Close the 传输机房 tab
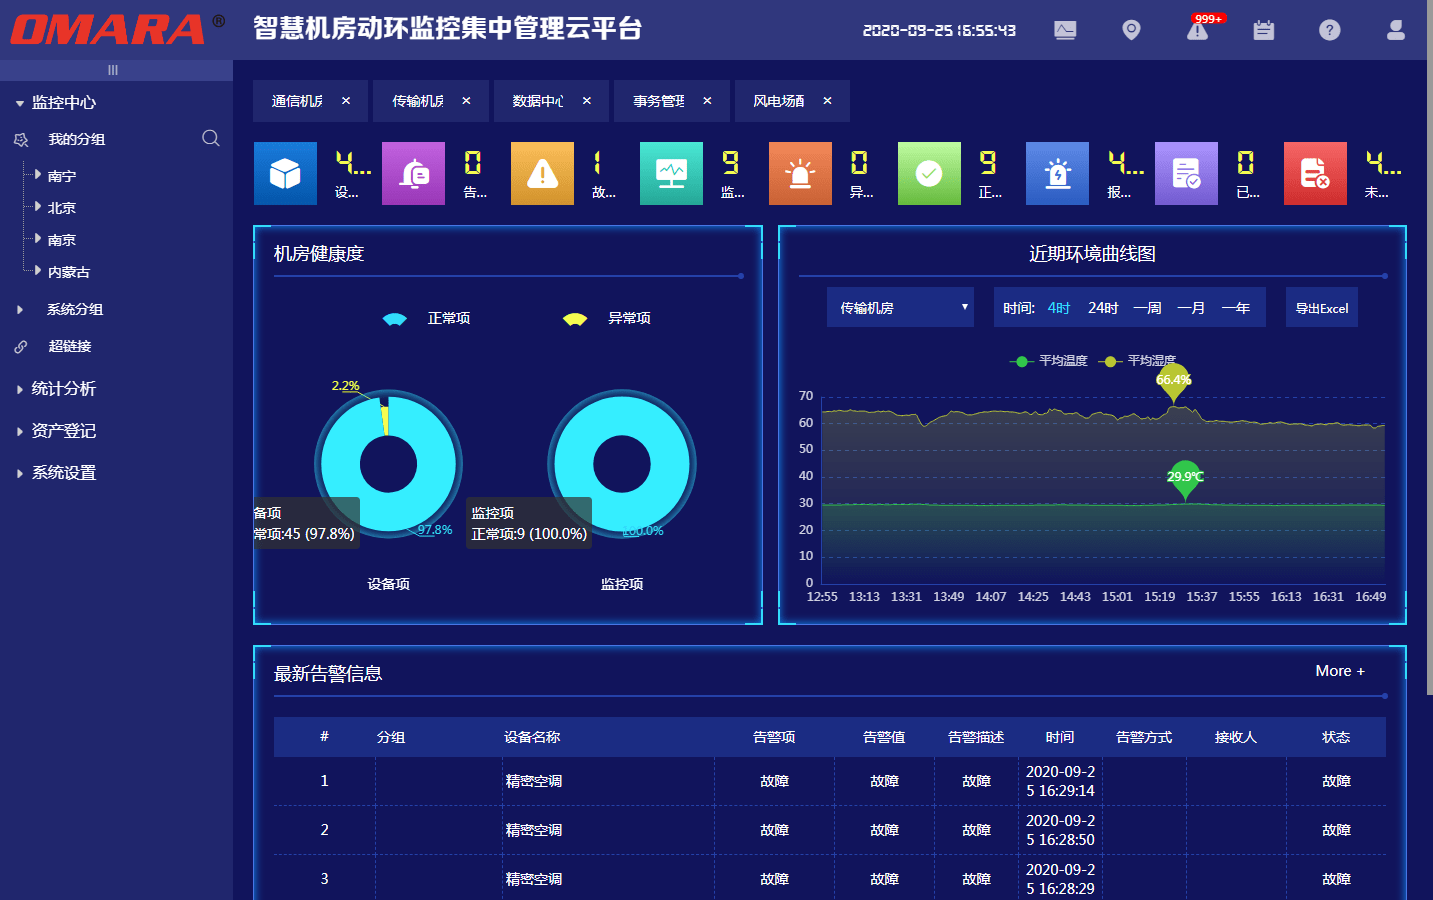 tap(466, 101)
